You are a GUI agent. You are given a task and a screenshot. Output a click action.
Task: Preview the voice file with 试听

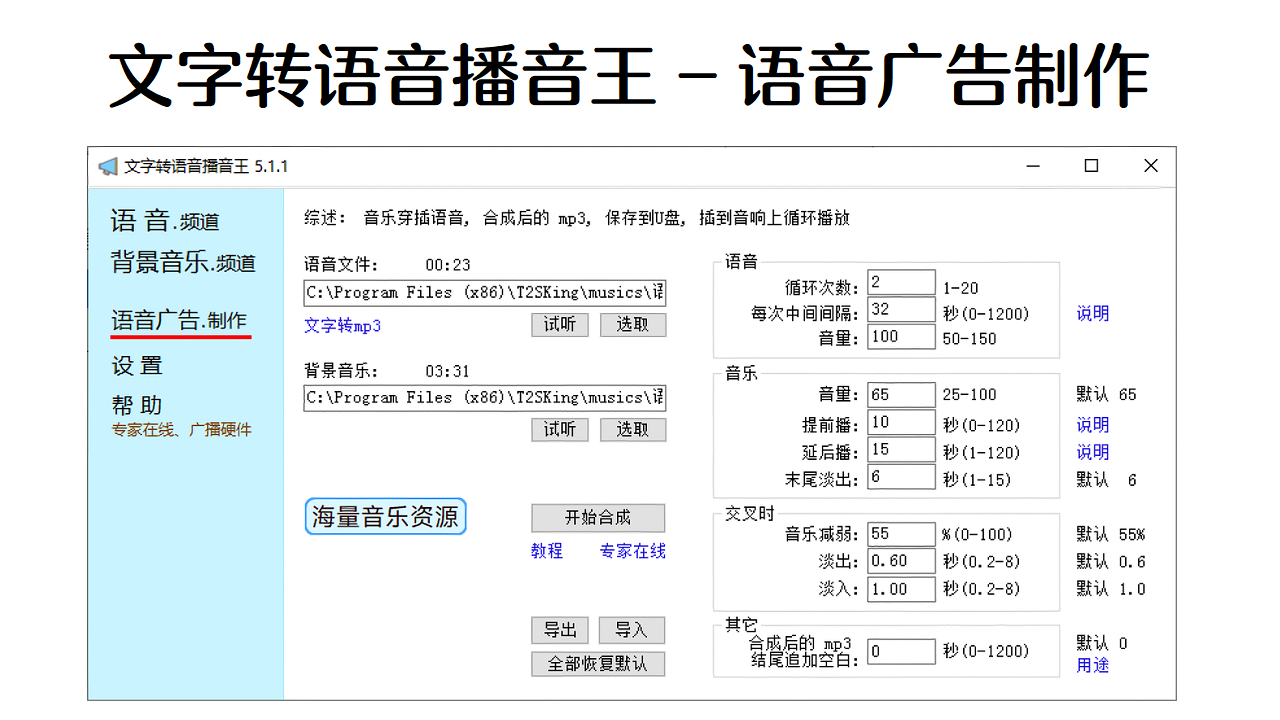point(559,324)
